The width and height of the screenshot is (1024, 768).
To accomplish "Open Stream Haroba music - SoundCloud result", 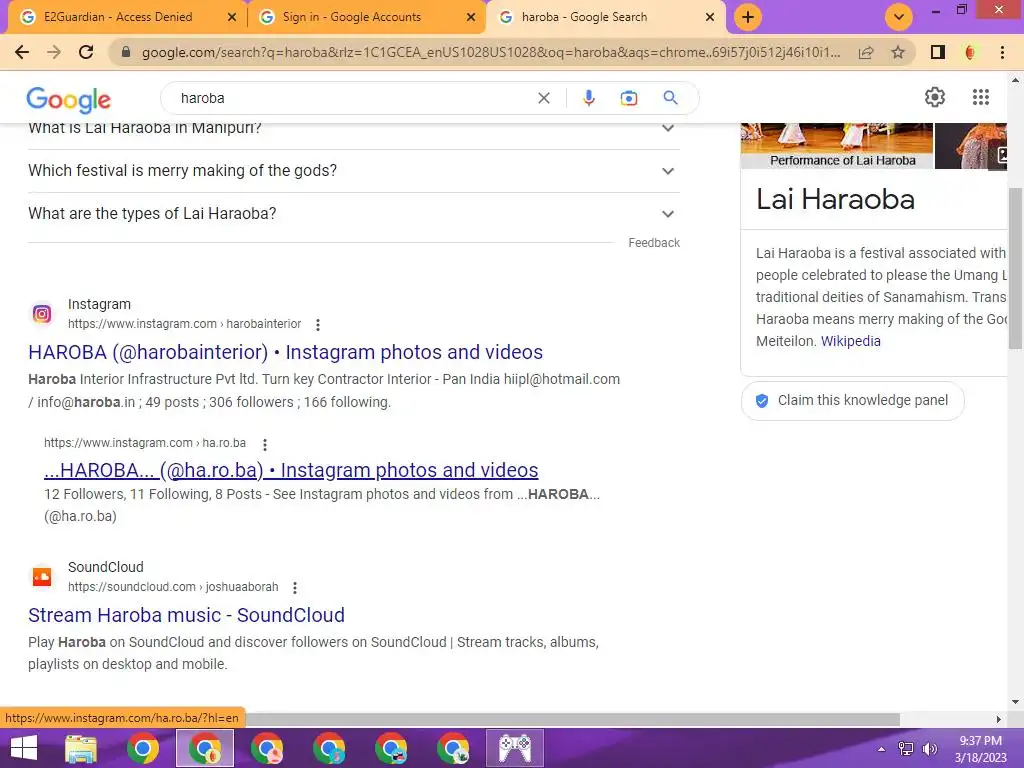I will (186, 615).
